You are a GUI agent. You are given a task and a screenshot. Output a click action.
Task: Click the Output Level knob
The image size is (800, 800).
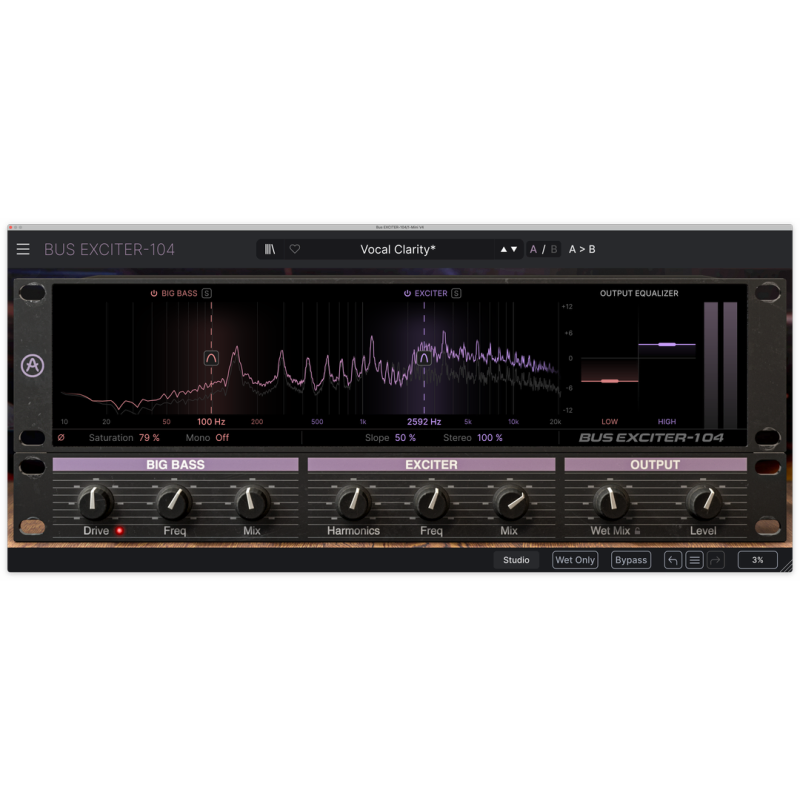tap(703, 502)
